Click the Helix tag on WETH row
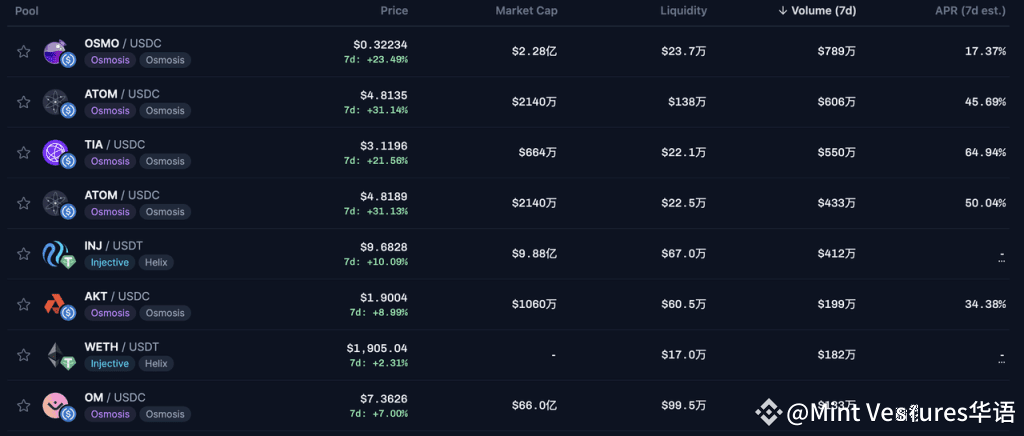 pos(156,364)
